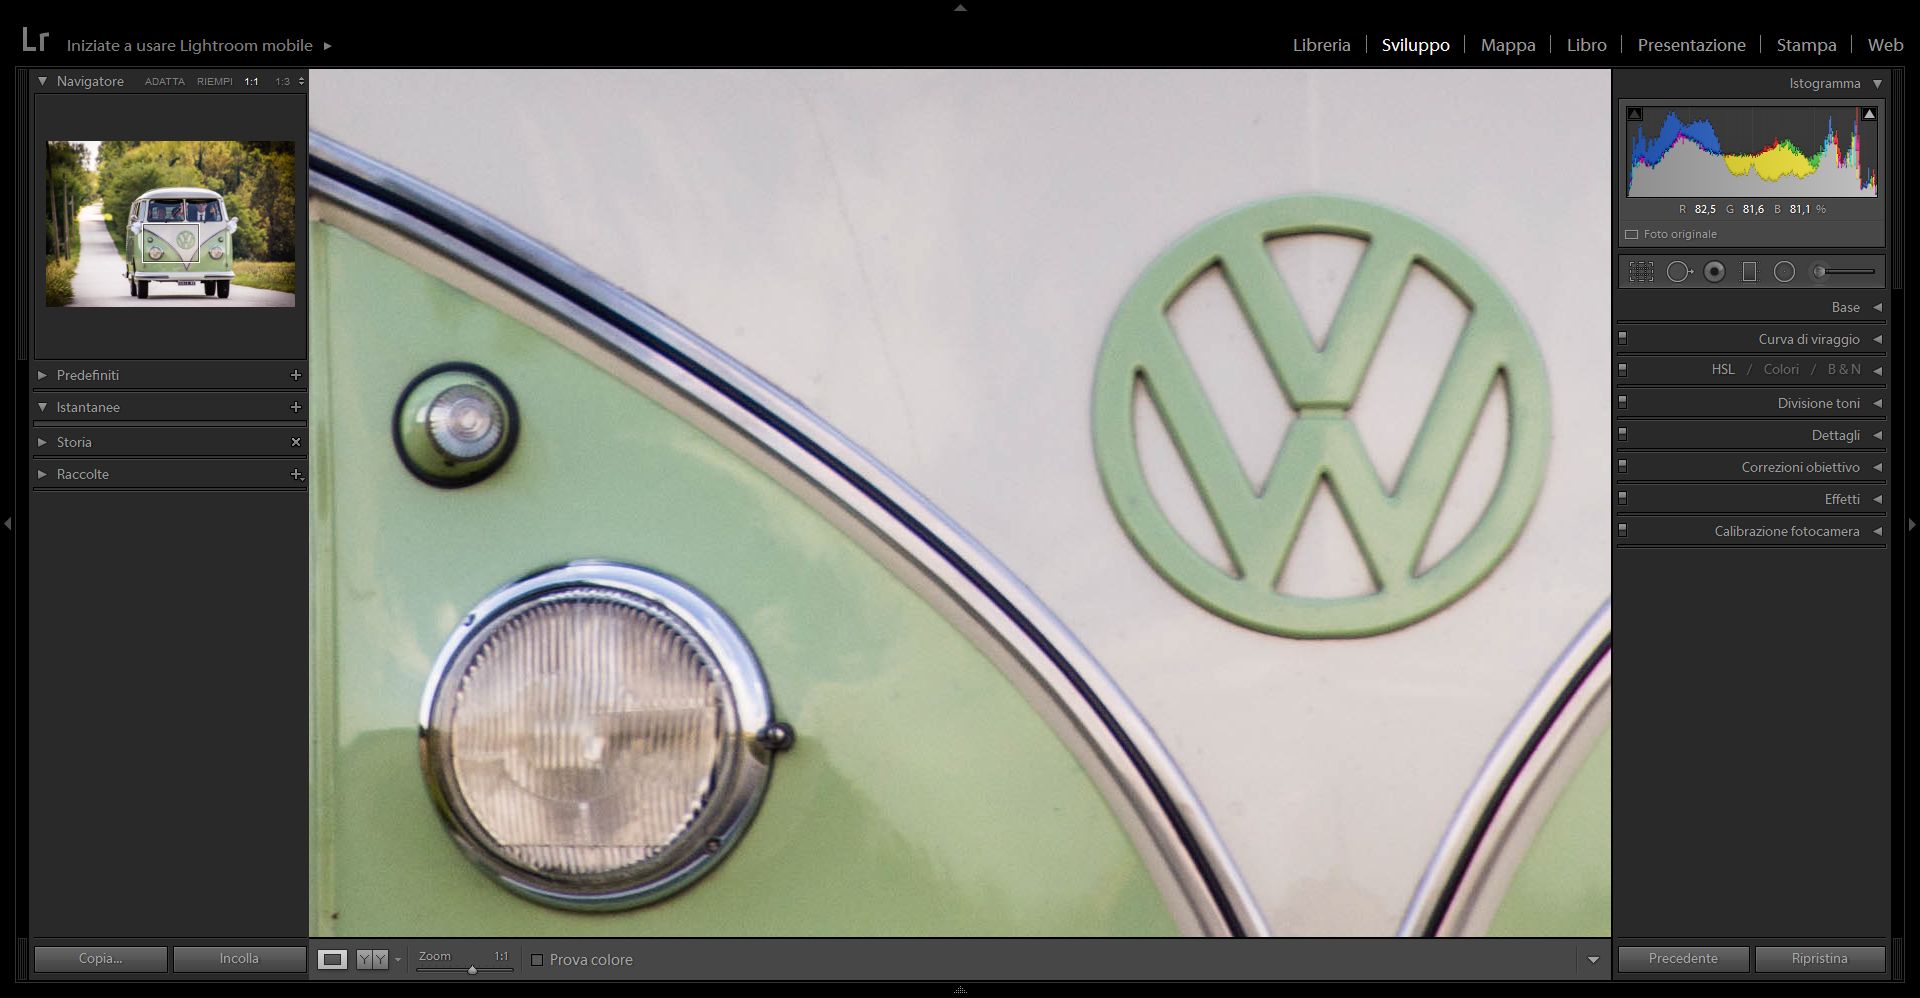Screen dimensions: 1920x998
Task: Collapse the Istantanee panel
Action: pos(42,407)
